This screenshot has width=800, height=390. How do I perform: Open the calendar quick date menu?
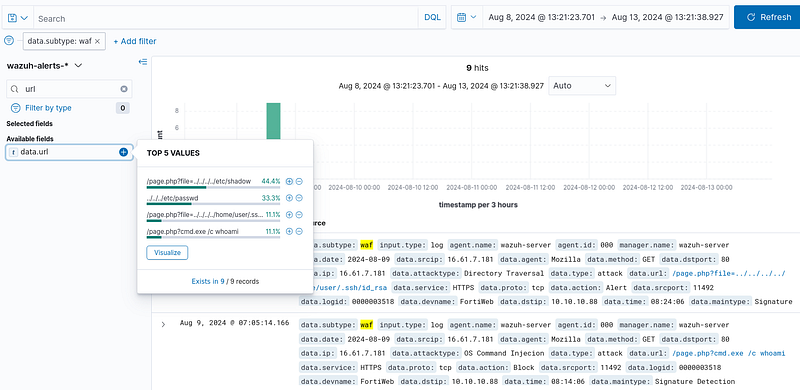click(x=466, y=17)
